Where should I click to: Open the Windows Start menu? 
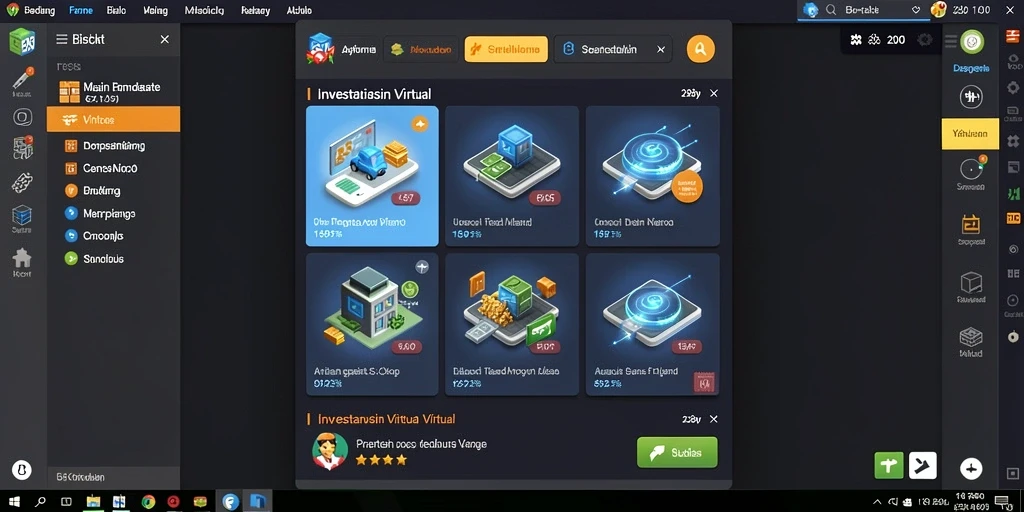tap(14, 502)
